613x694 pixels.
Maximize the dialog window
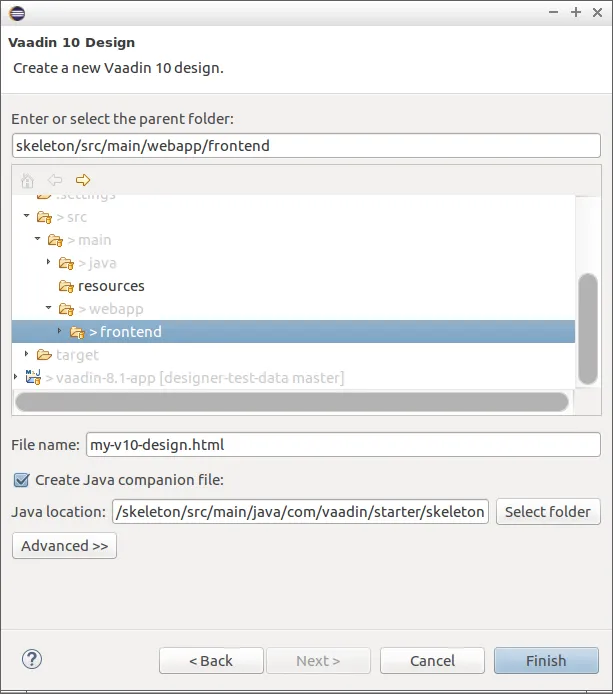576,12
